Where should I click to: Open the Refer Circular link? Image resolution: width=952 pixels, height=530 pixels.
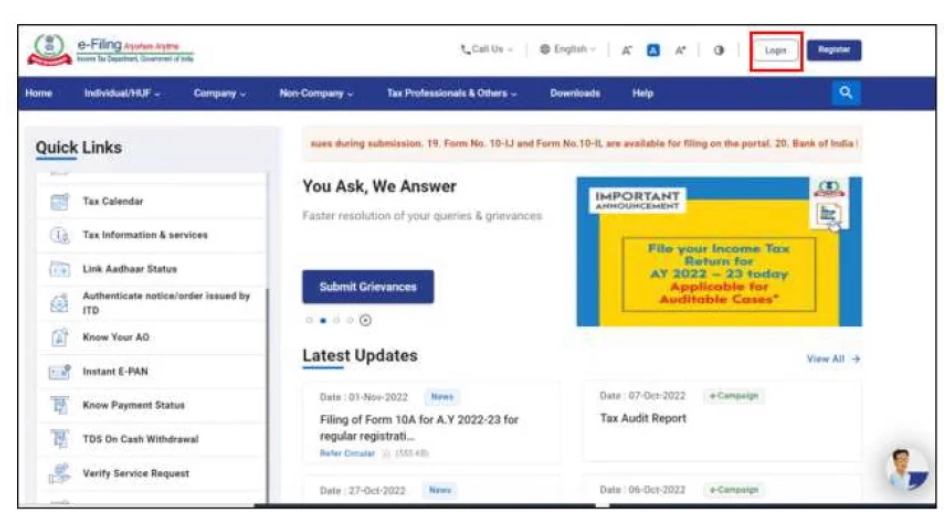[347, 454]
